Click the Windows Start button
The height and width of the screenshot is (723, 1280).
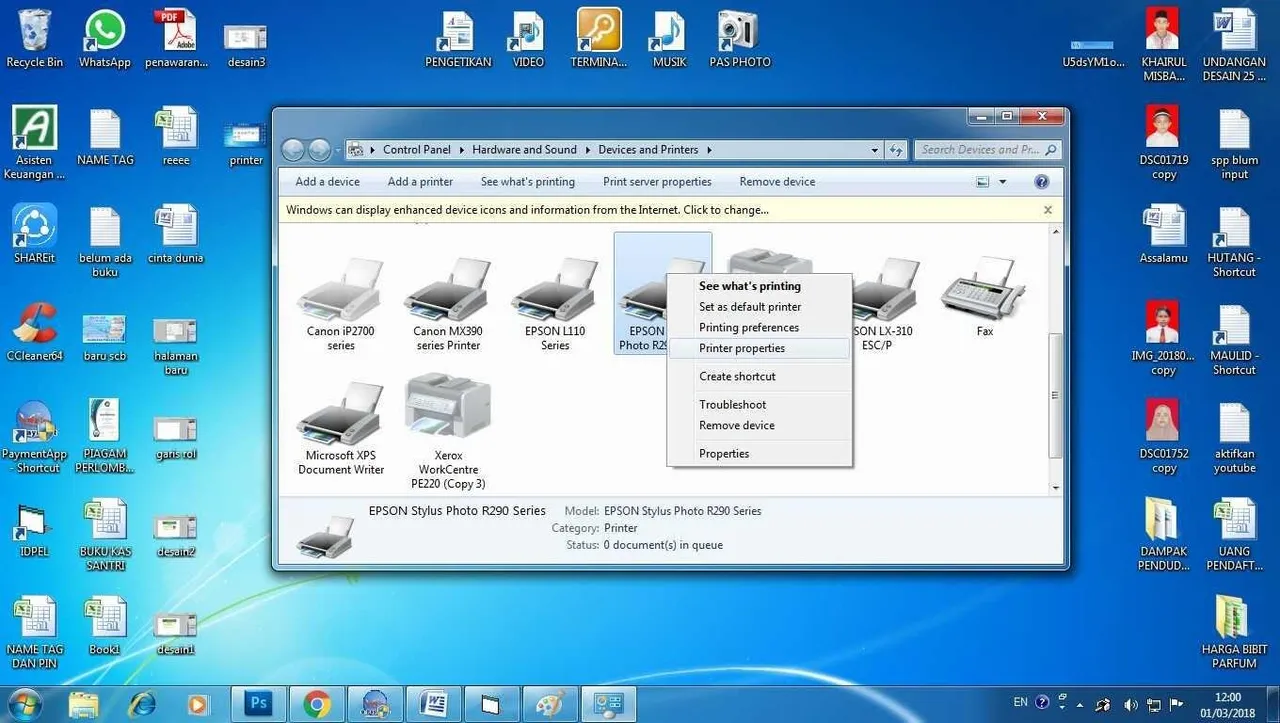24,704
